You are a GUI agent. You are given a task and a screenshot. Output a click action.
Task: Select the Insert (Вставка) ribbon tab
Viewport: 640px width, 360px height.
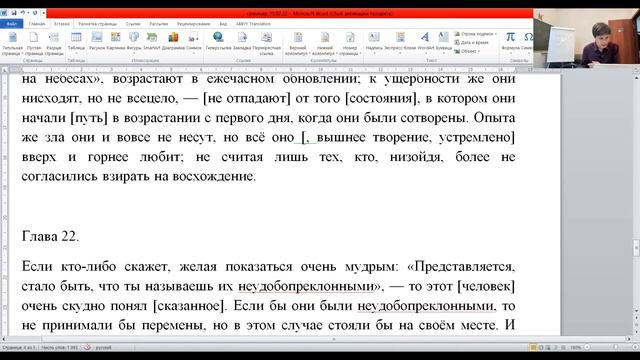click(62, 24)
